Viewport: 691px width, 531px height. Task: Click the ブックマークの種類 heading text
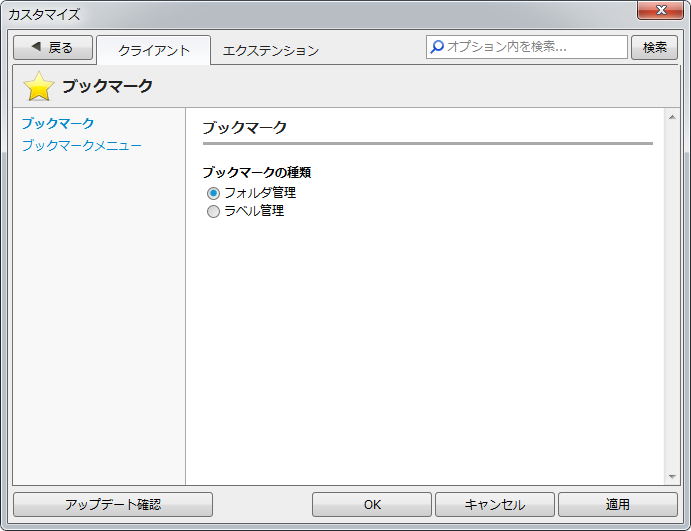[x=257, y=172]
